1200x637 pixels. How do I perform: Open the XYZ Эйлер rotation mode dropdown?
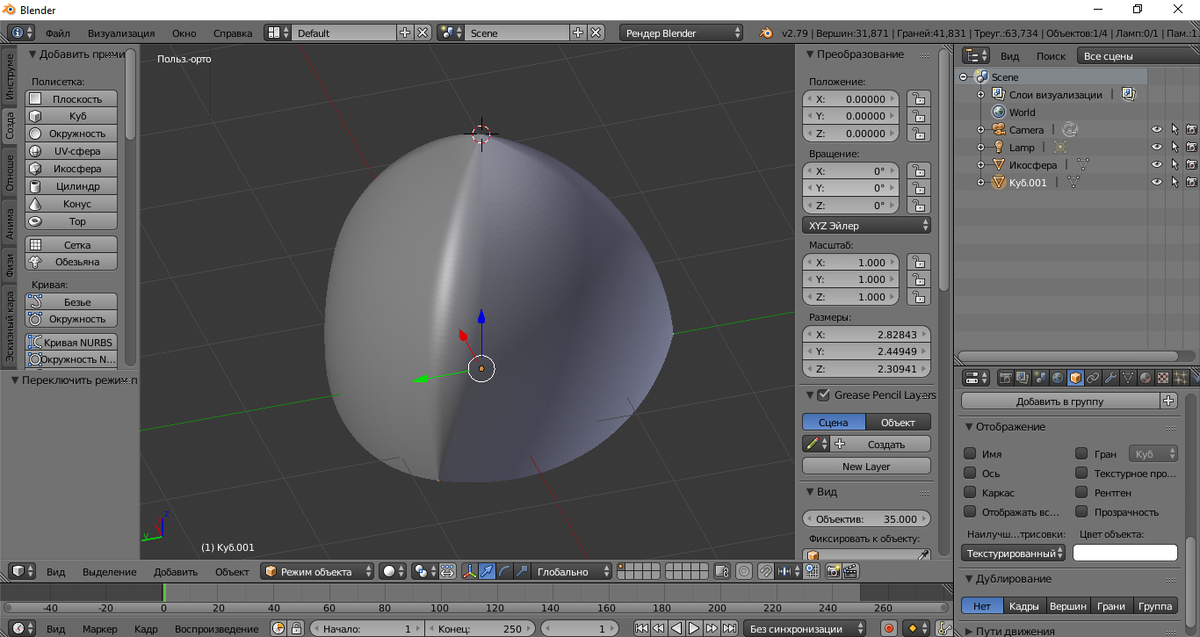pos(867,225)
